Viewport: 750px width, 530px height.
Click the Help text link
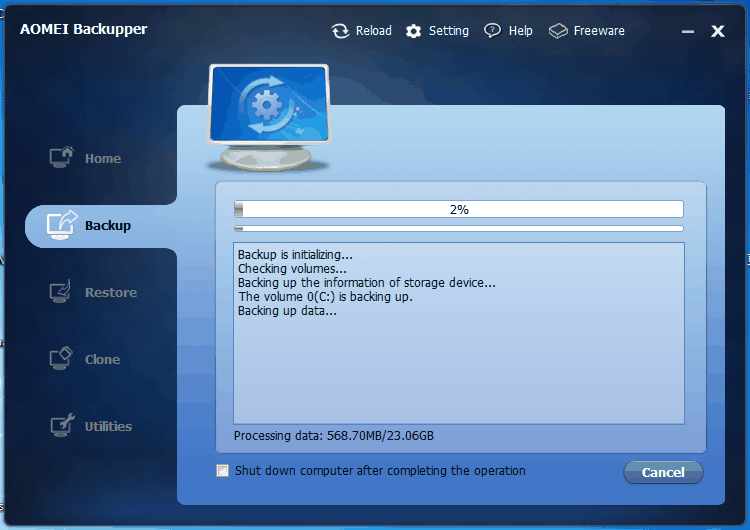click(520, 31)
